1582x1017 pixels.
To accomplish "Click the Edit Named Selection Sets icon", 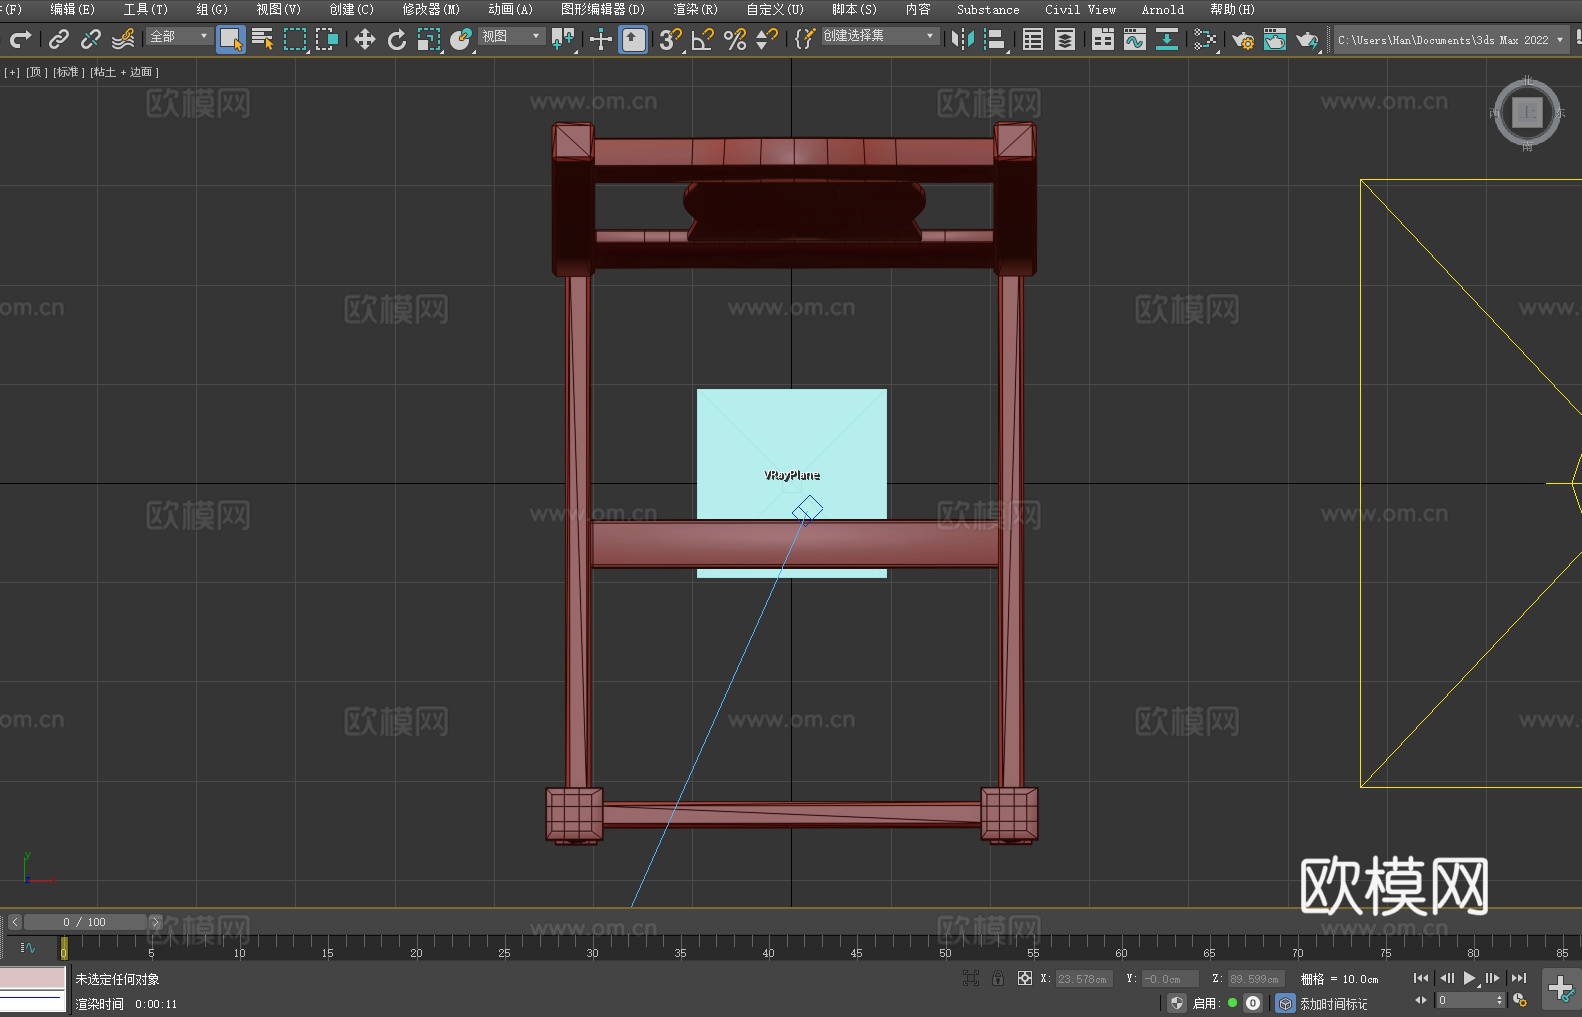I will click(x=804, y=39).
